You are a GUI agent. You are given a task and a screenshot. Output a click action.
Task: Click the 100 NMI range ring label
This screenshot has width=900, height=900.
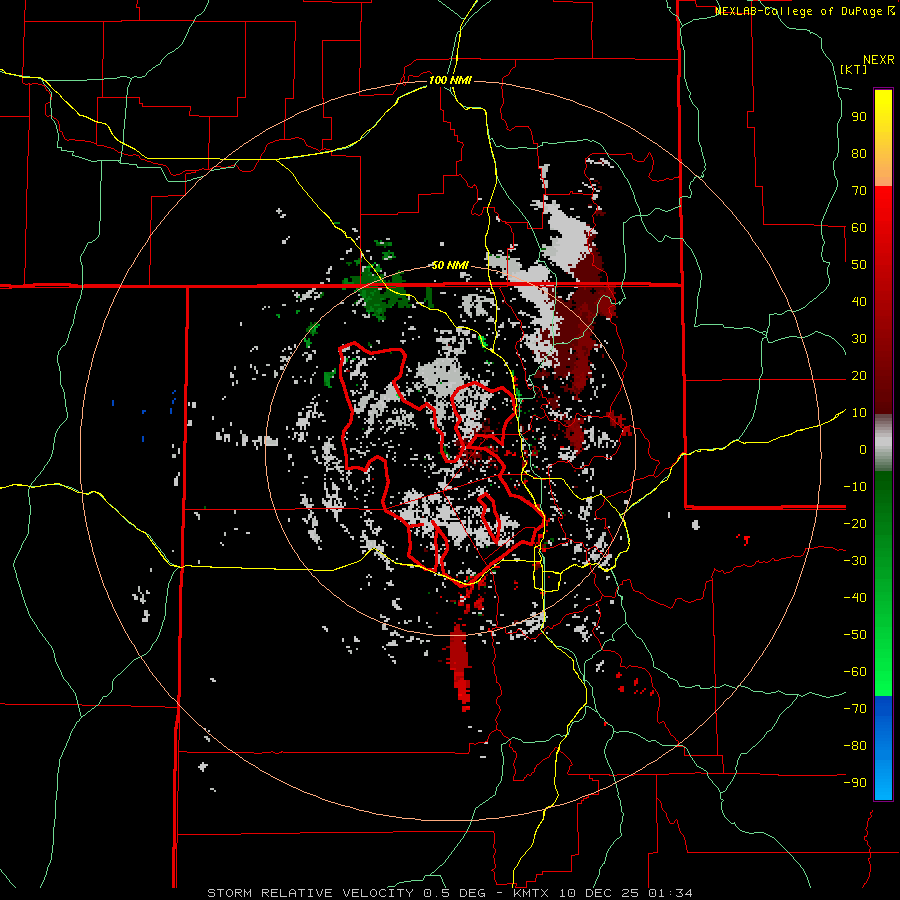[x=450, y=80]
